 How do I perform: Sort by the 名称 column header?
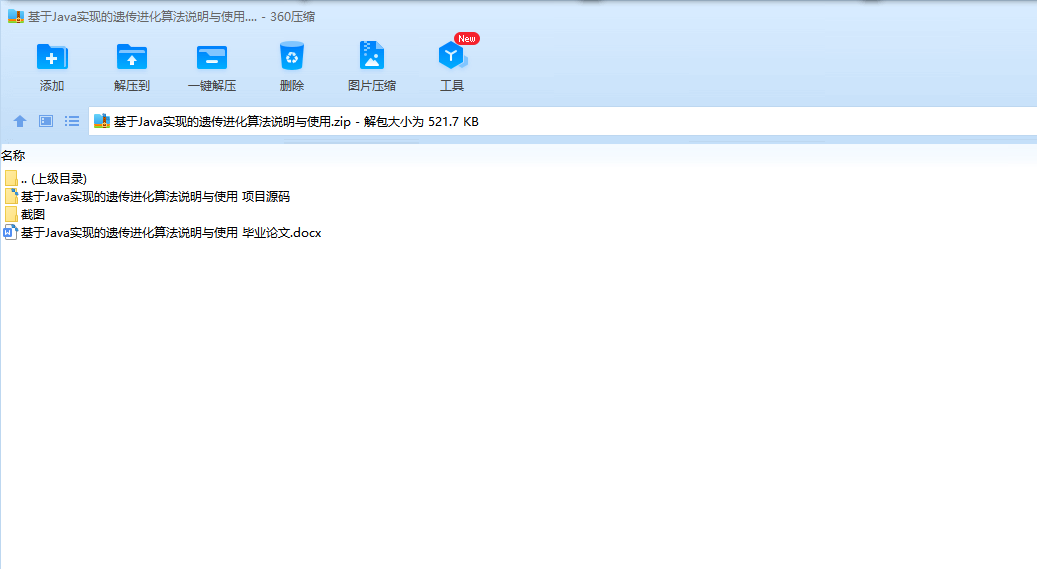pyautogui.click(x=13, y=155)
